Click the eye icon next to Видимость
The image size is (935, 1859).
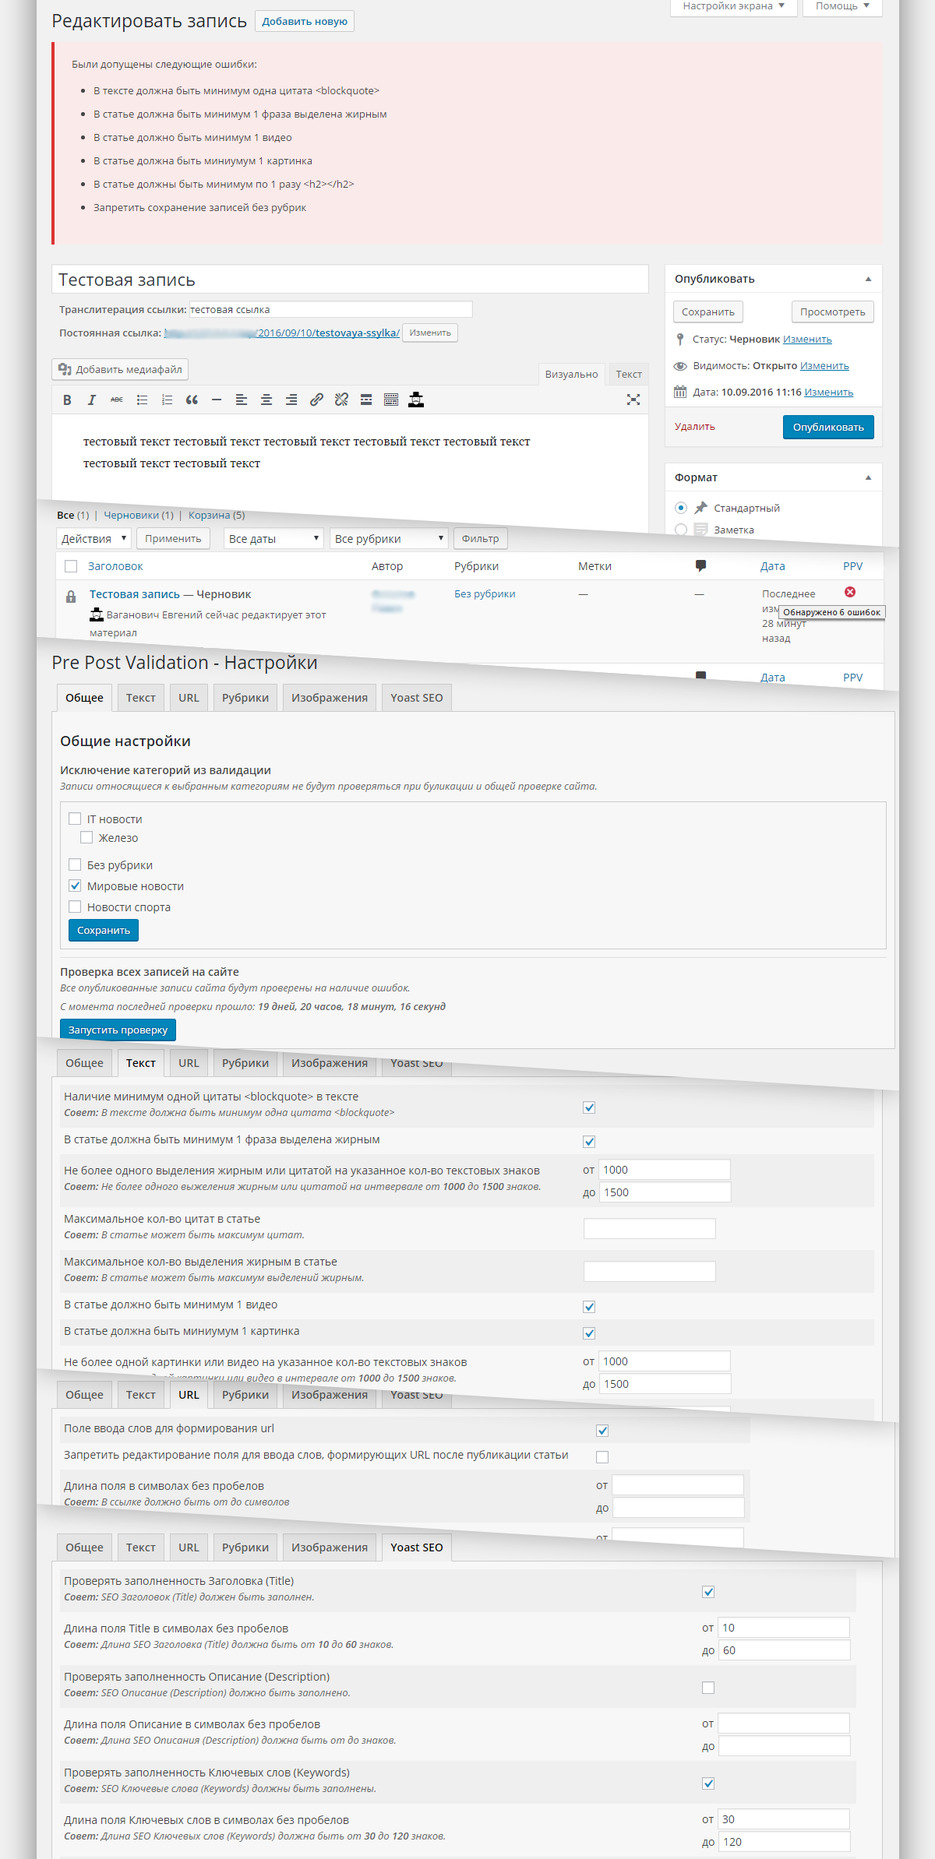pyautogui.click(x=680, y=366)
